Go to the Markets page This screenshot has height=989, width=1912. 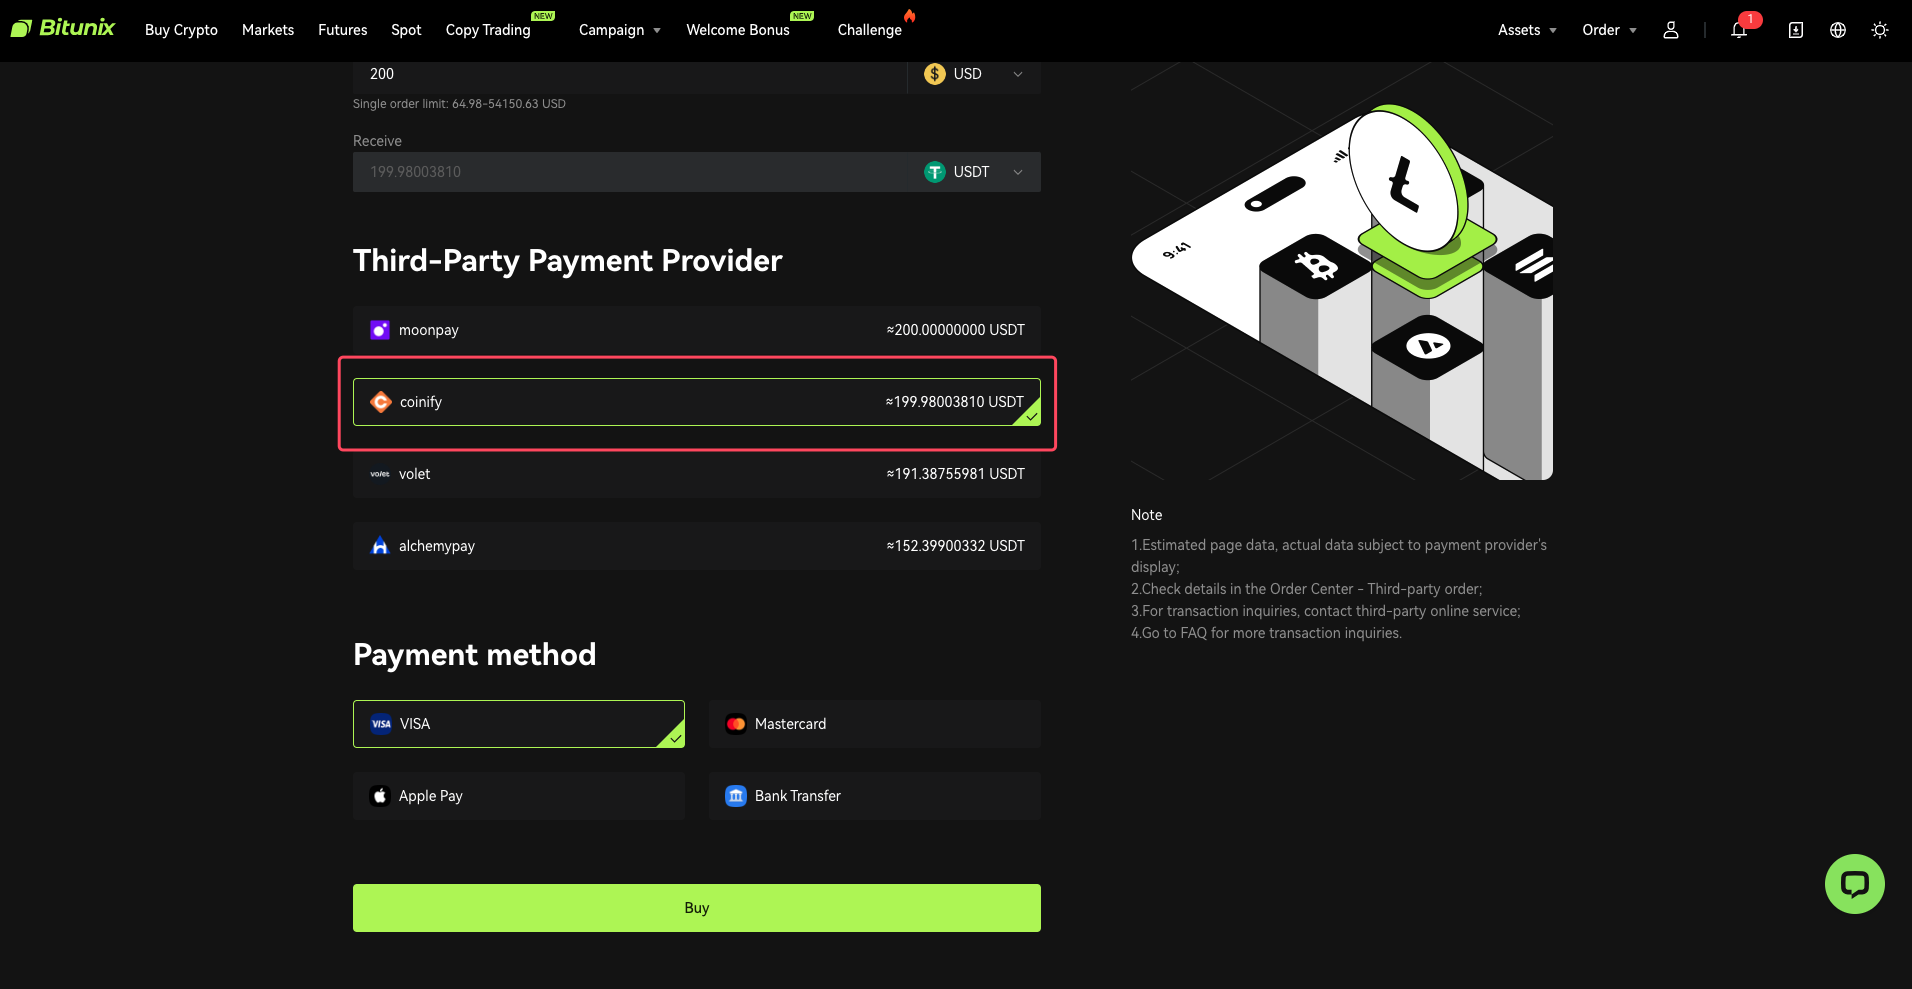268,30
